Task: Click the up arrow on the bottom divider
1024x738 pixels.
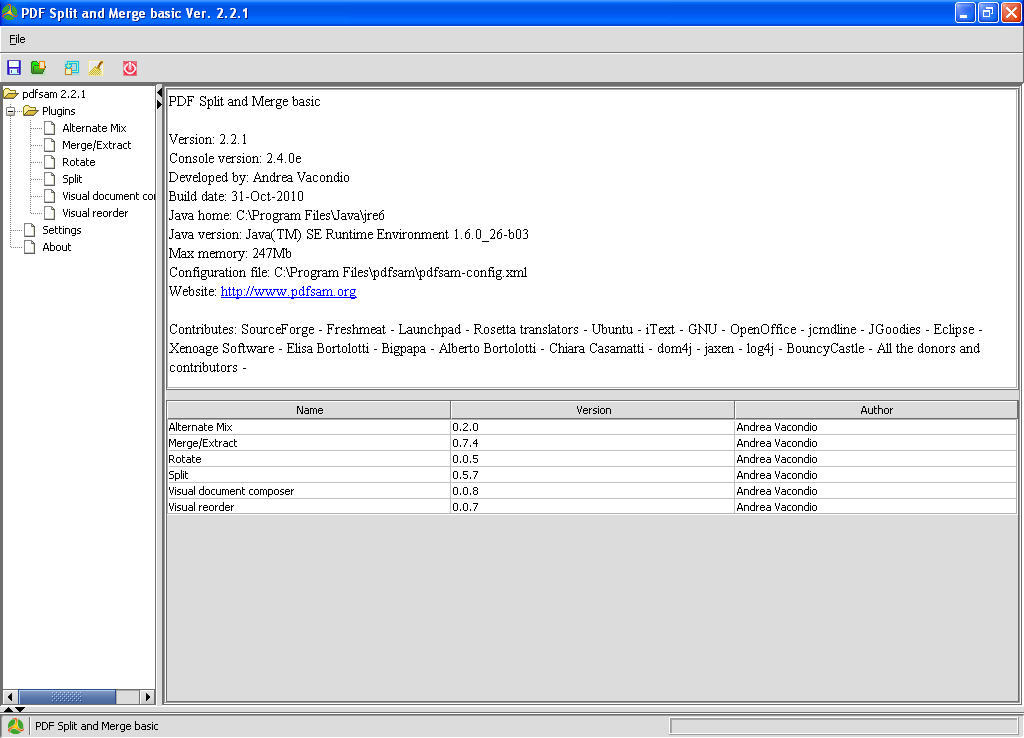Action: click(8, 709)
